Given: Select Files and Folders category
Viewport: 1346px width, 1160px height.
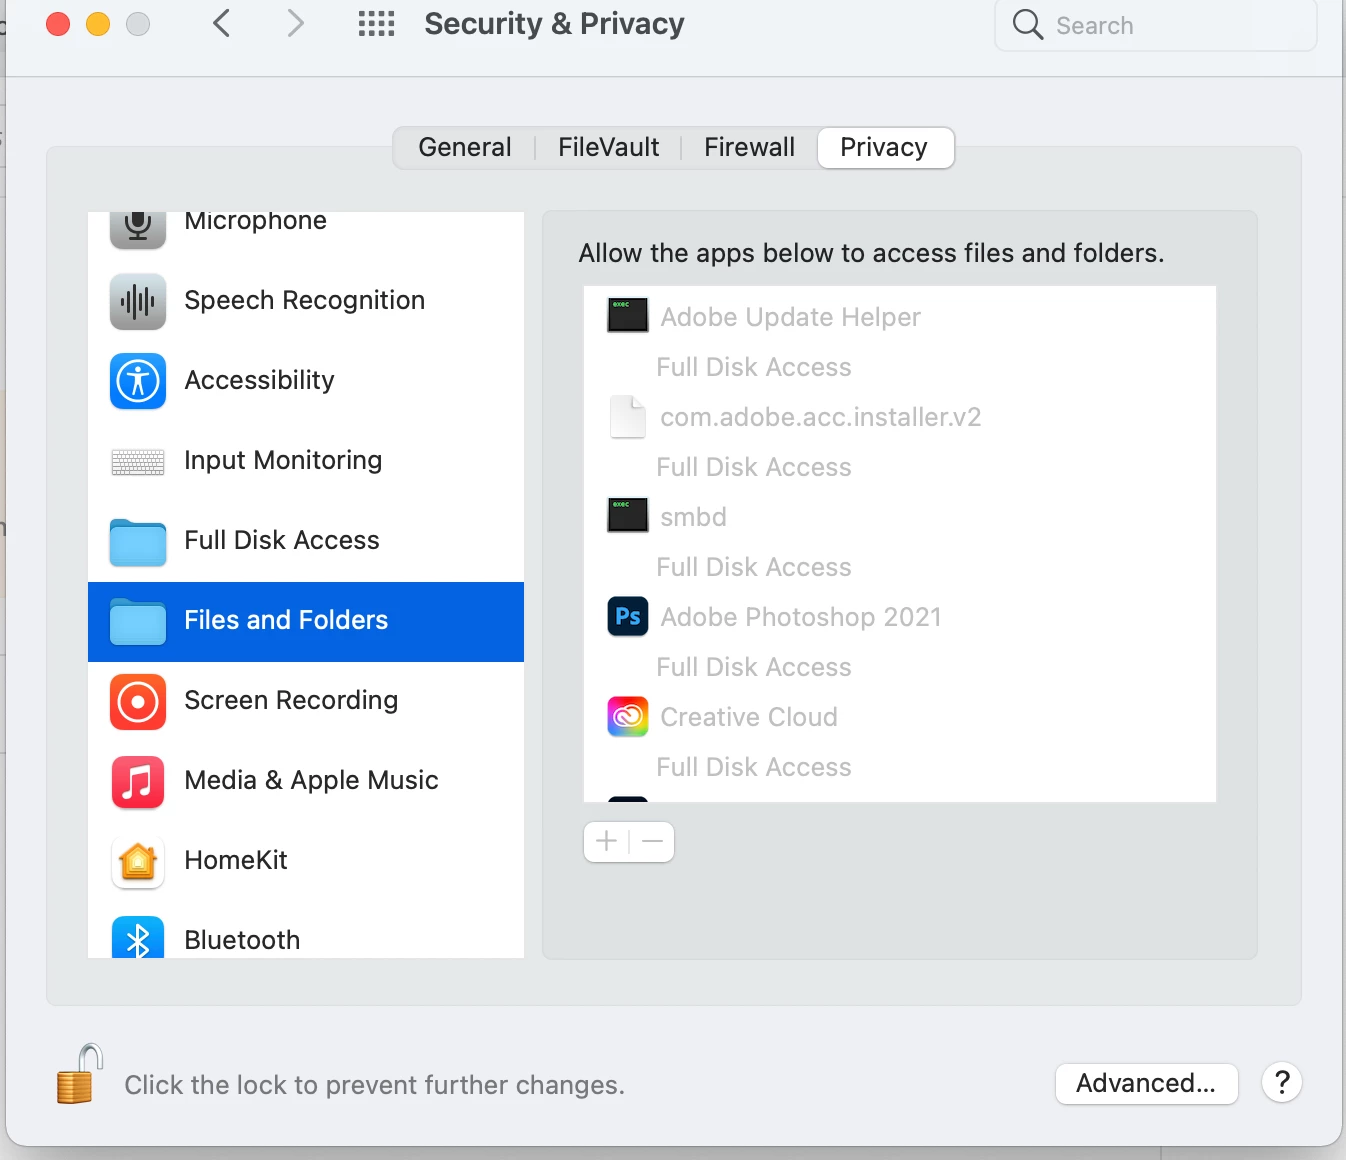Looking at the screenshot, I should click(x=306, y=621).
